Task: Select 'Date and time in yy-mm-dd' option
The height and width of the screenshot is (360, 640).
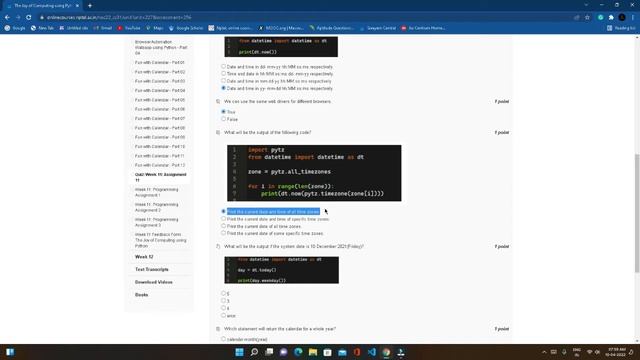Action: pos(223,88)
